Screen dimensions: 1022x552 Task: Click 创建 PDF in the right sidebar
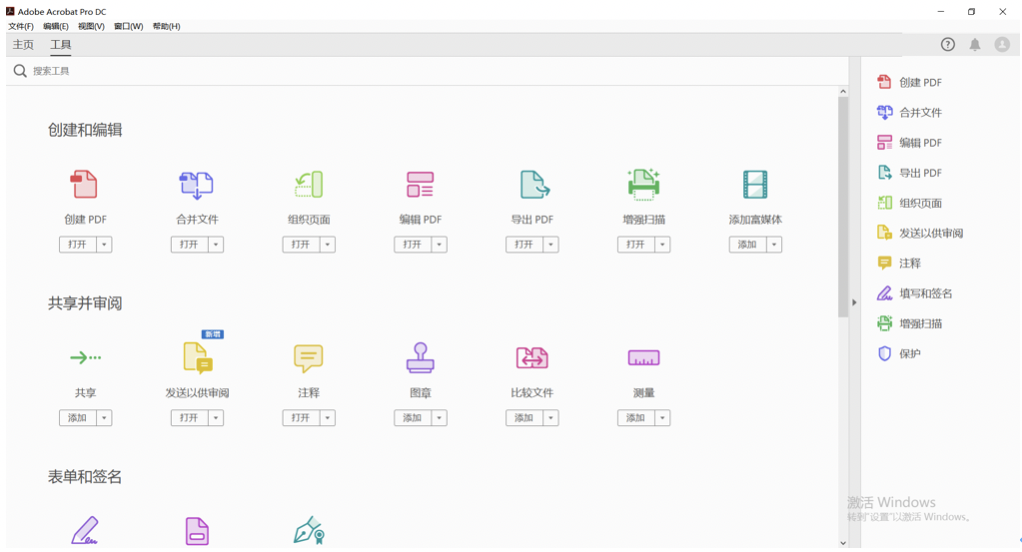(x=910, y=82)
